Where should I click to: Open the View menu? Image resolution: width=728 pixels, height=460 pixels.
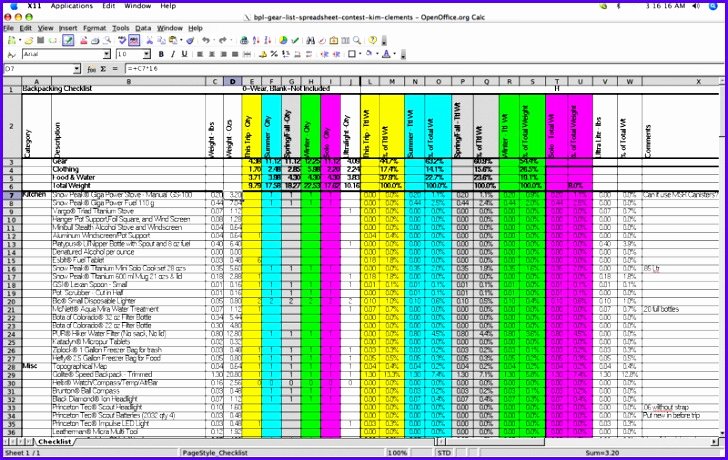[46, 28]
